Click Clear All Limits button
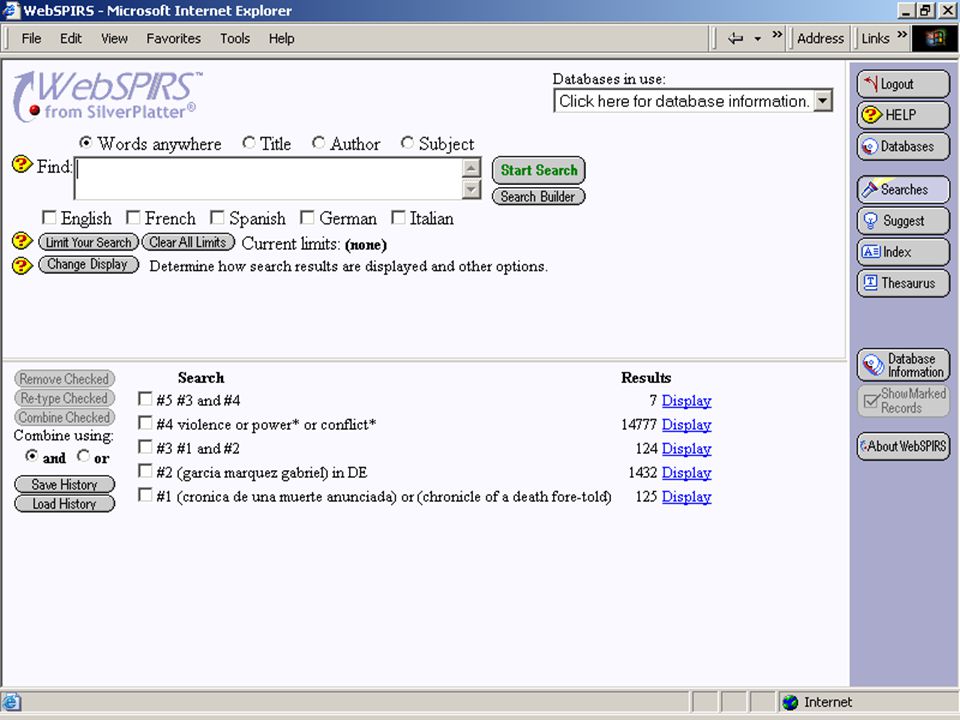The image size is (960, 720). (x=188, y=242)
